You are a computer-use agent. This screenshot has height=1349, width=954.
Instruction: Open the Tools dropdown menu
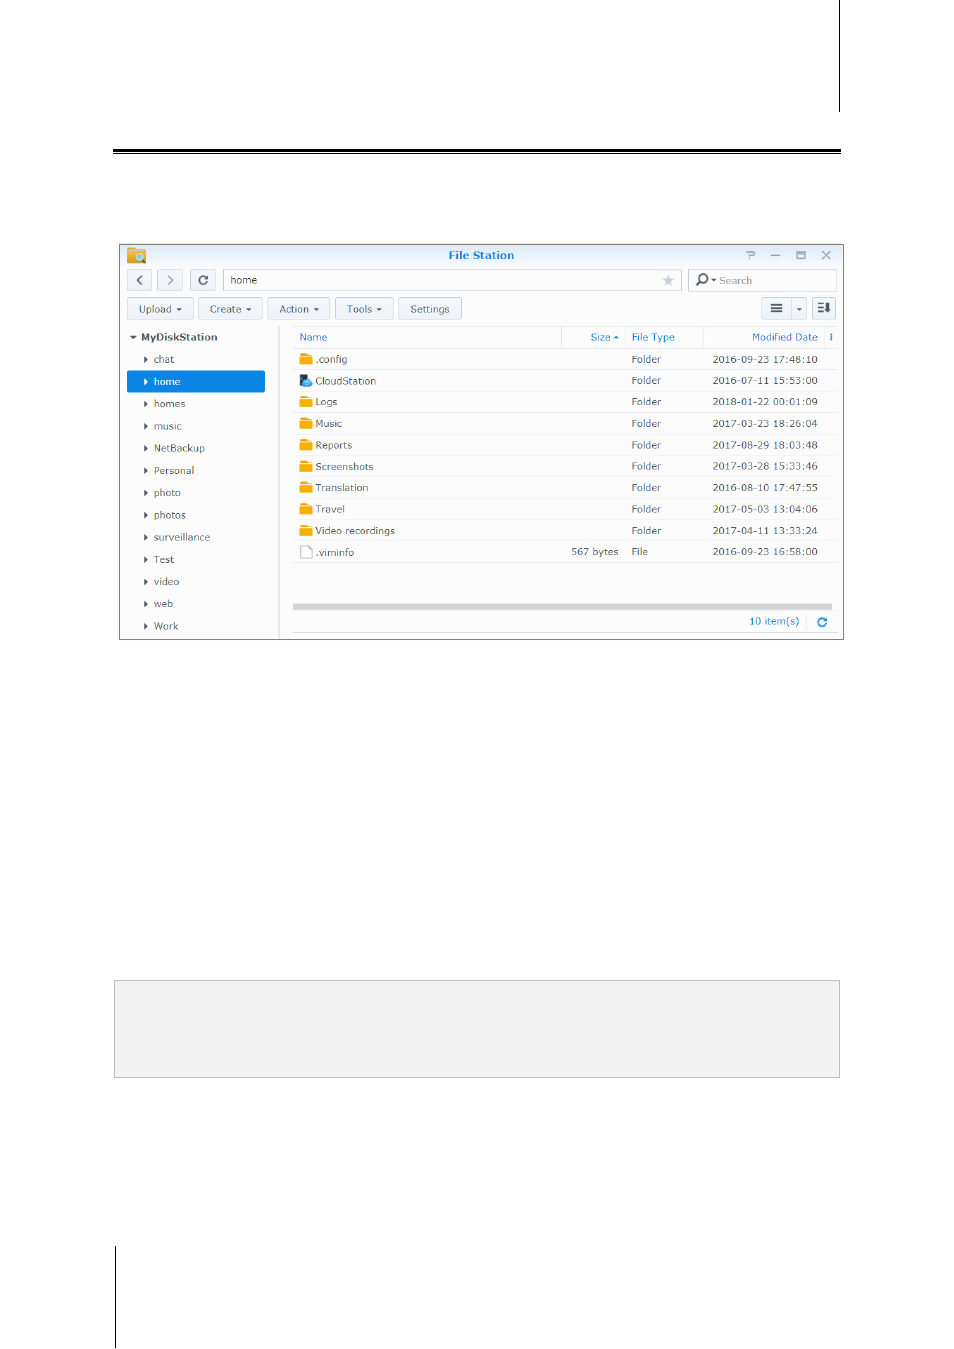point(364,309)
